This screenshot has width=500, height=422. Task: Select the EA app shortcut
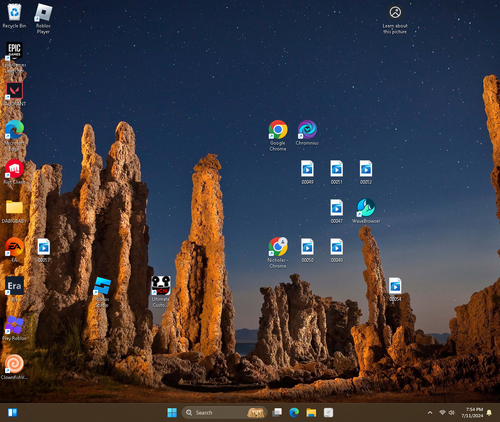pos(14,250)
